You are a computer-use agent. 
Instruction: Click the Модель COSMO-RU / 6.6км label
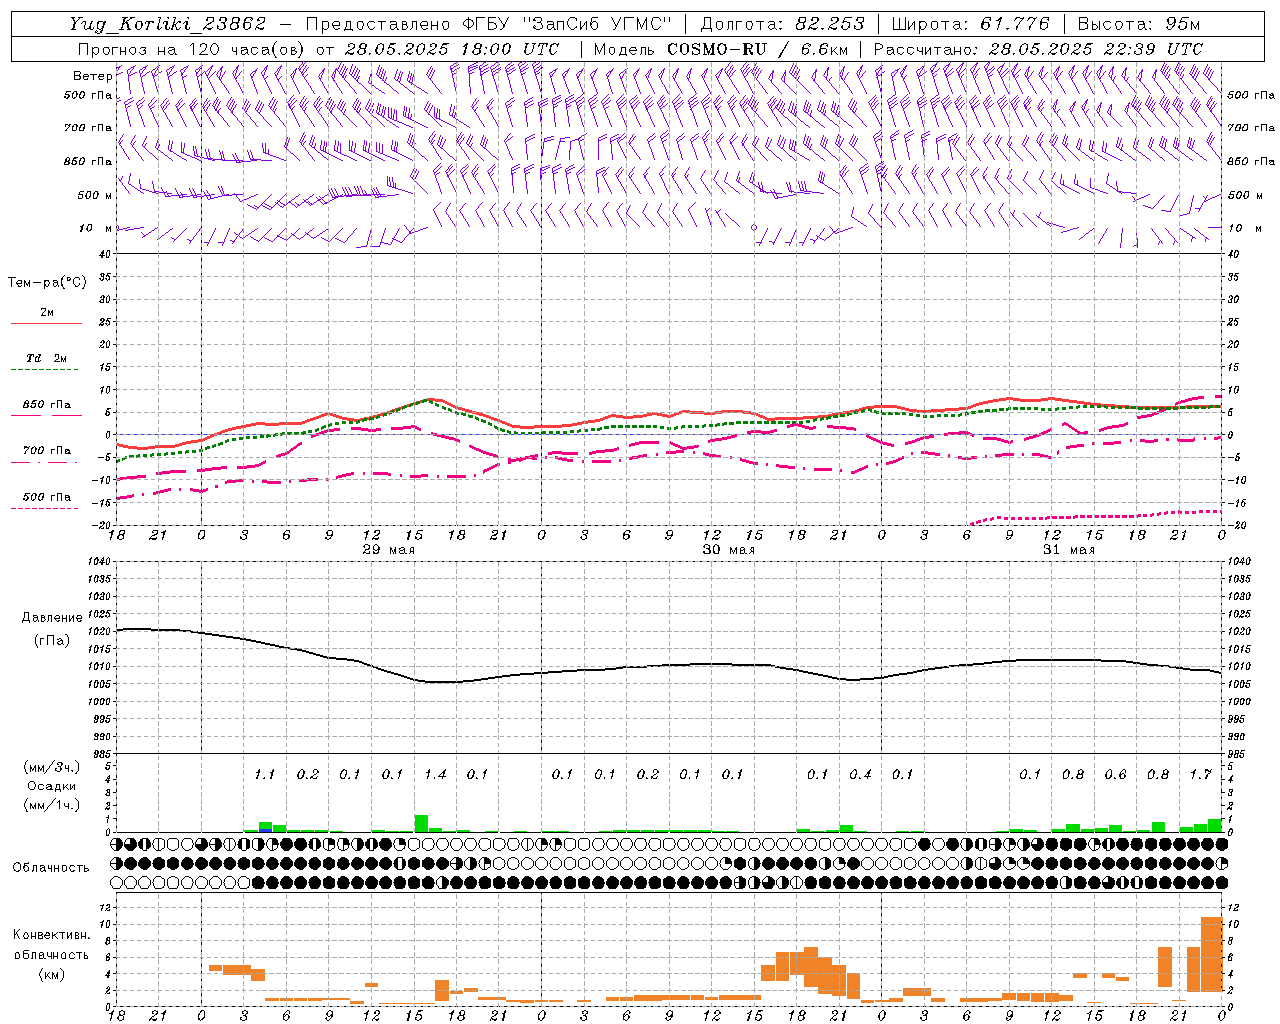click(x=721, y=49)
